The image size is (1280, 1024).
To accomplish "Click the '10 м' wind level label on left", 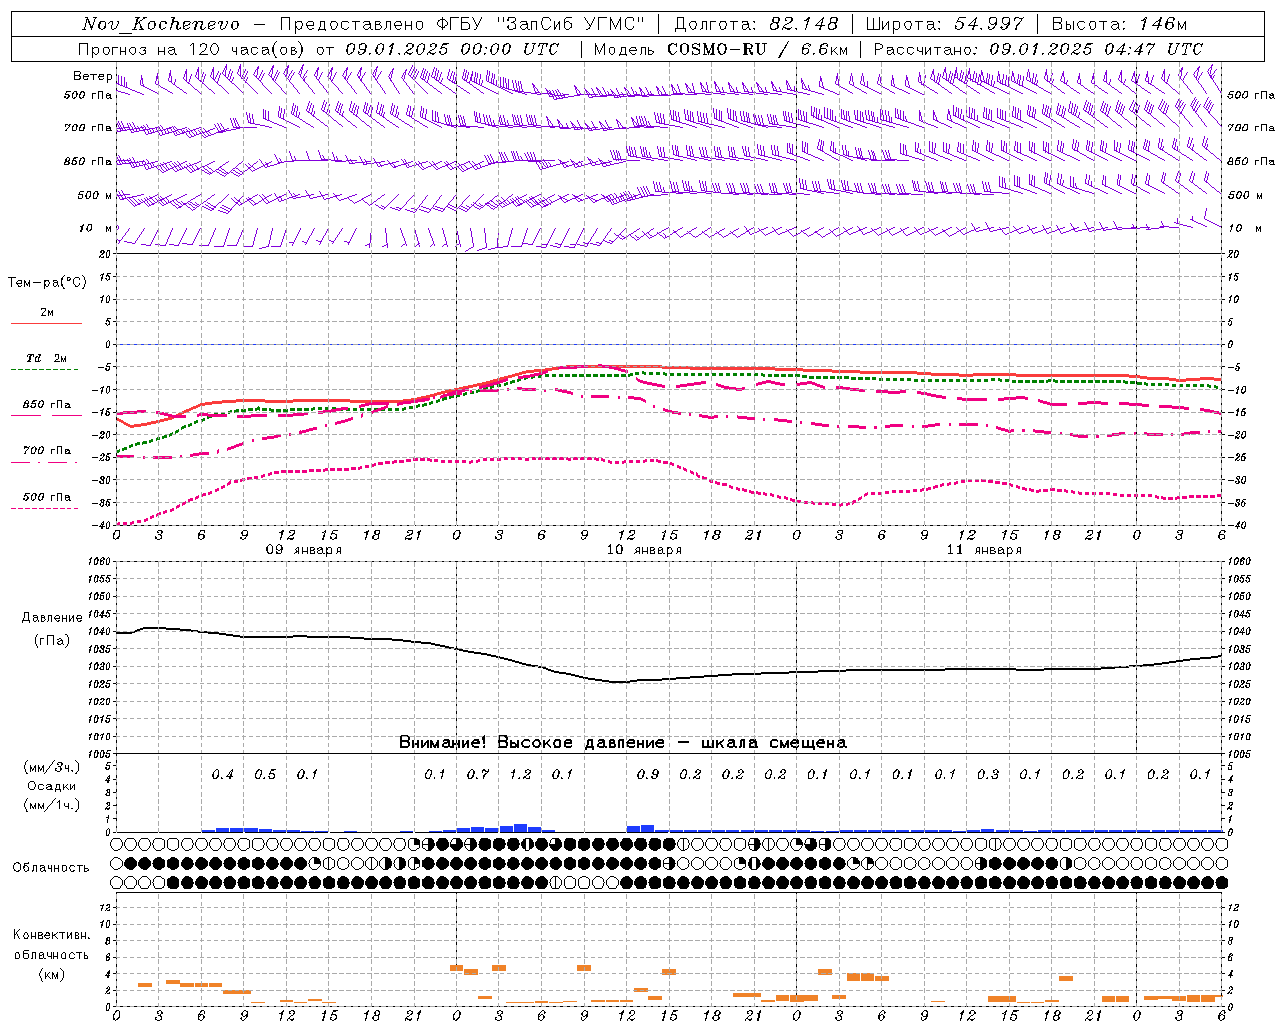I will [x=95, y=228].
